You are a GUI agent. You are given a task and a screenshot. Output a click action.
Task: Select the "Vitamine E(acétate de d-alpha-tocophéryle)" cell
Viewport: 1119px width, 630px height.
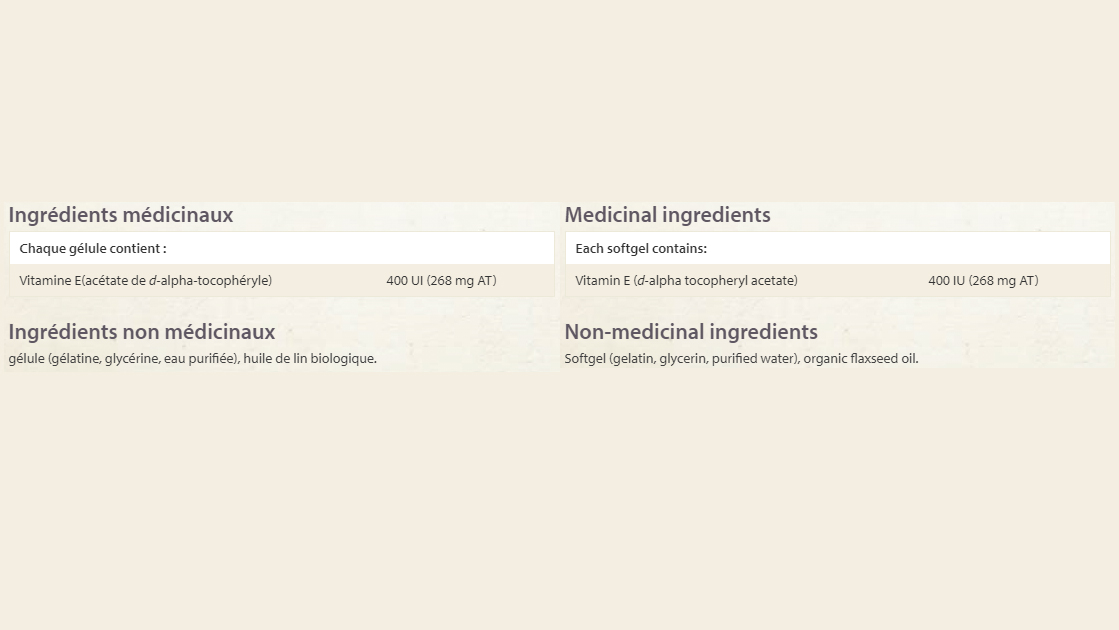[x=145, y=281]
